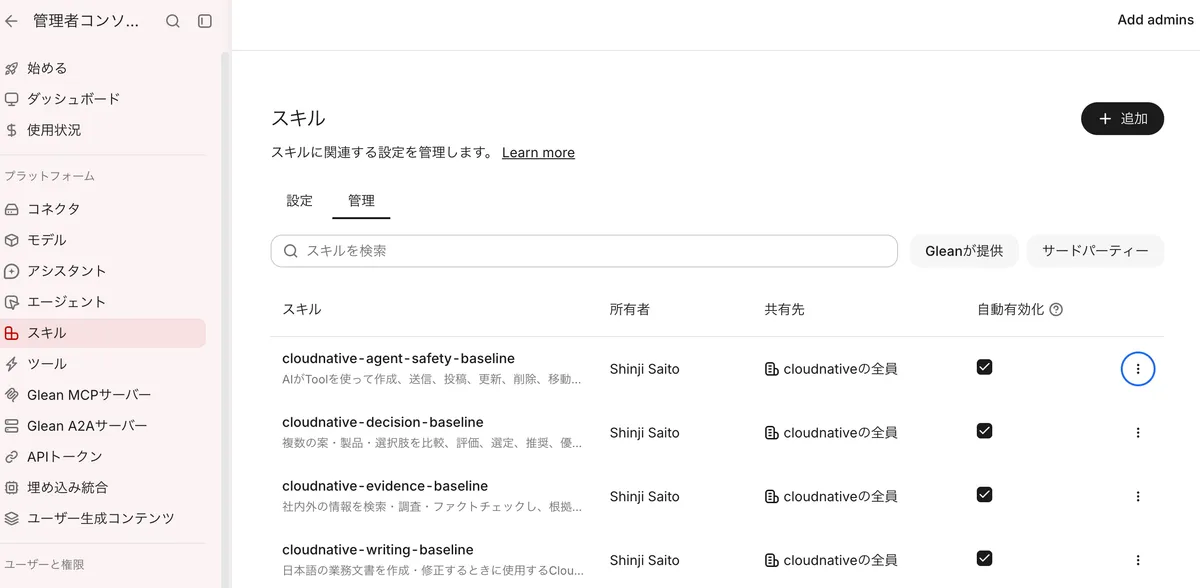Collapse the sidebar using the panel icon

click(205, 21)
